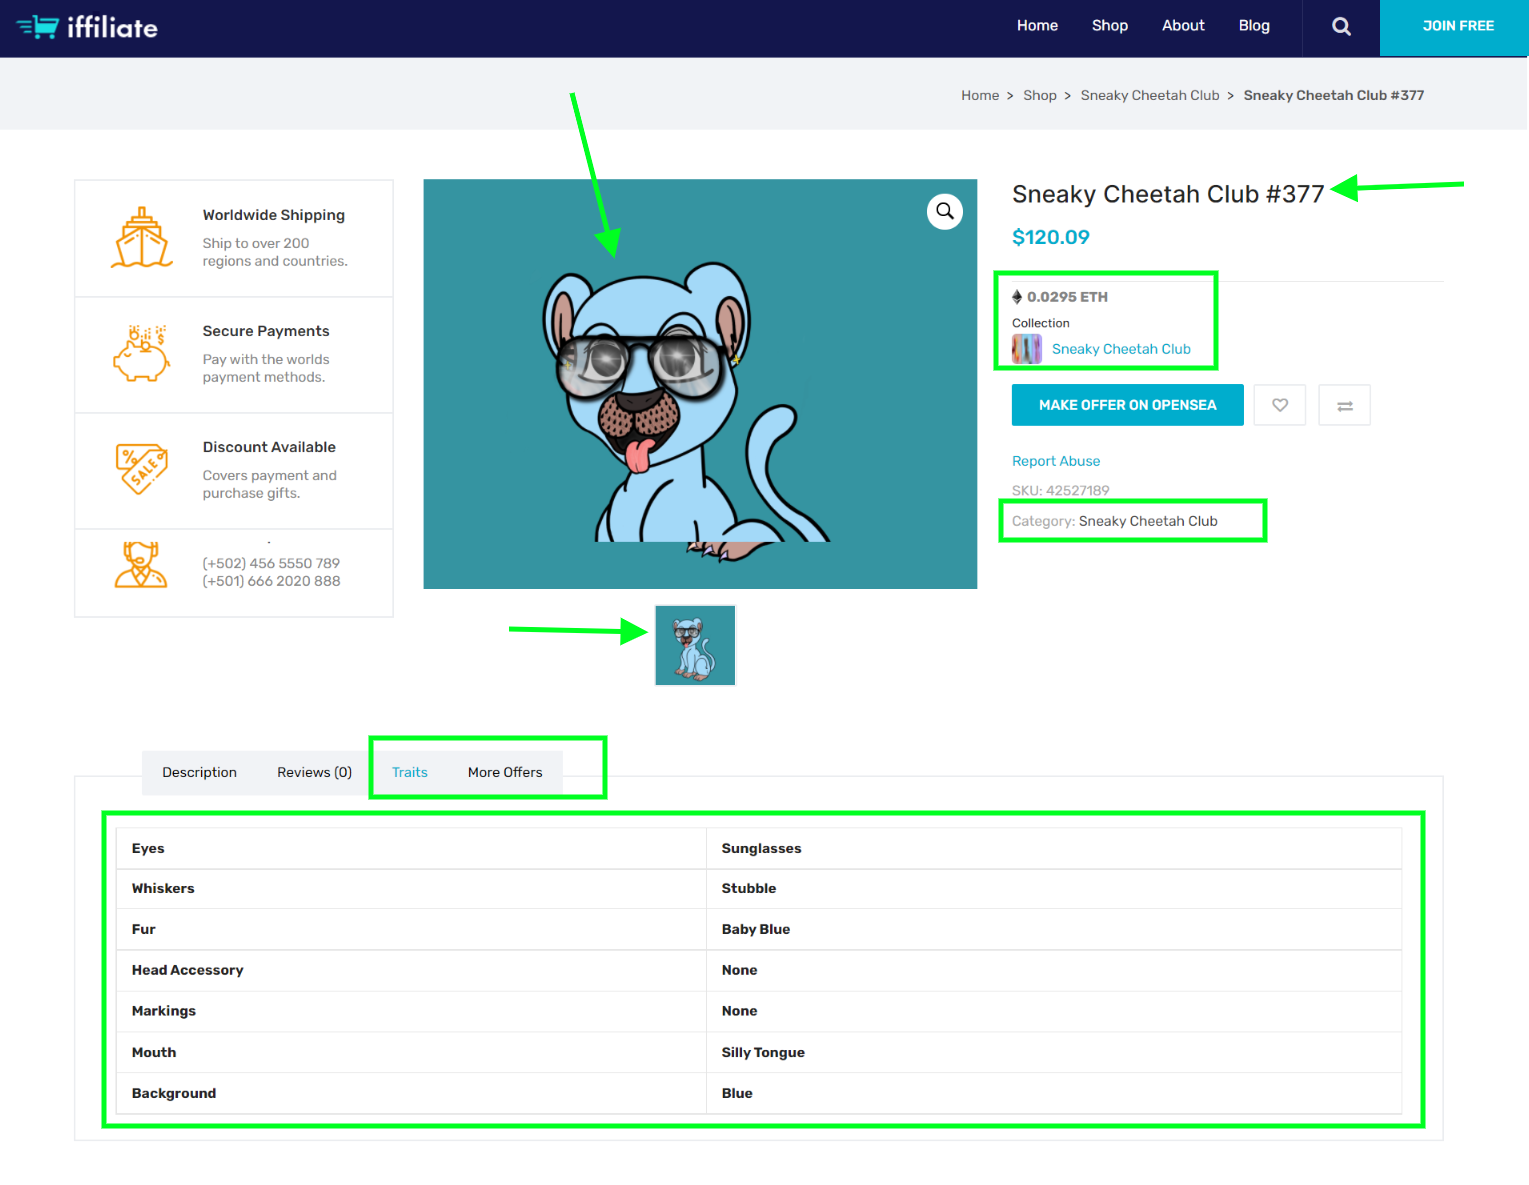Click the $120.09 price
1529x1185 pixels.
(1051, 237)
